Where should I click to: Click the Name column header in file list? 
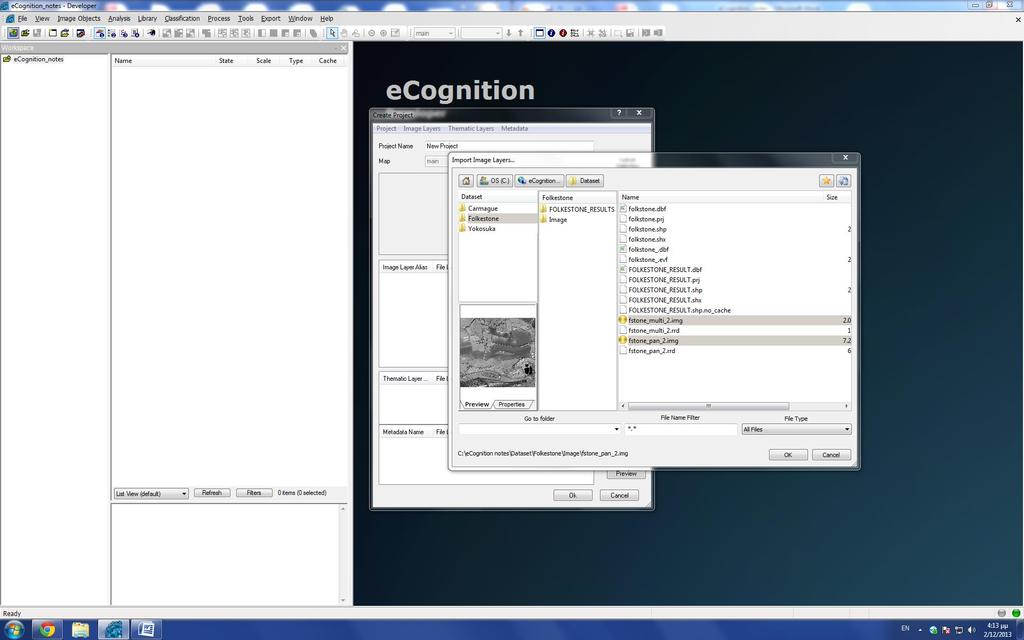point(630,197)
